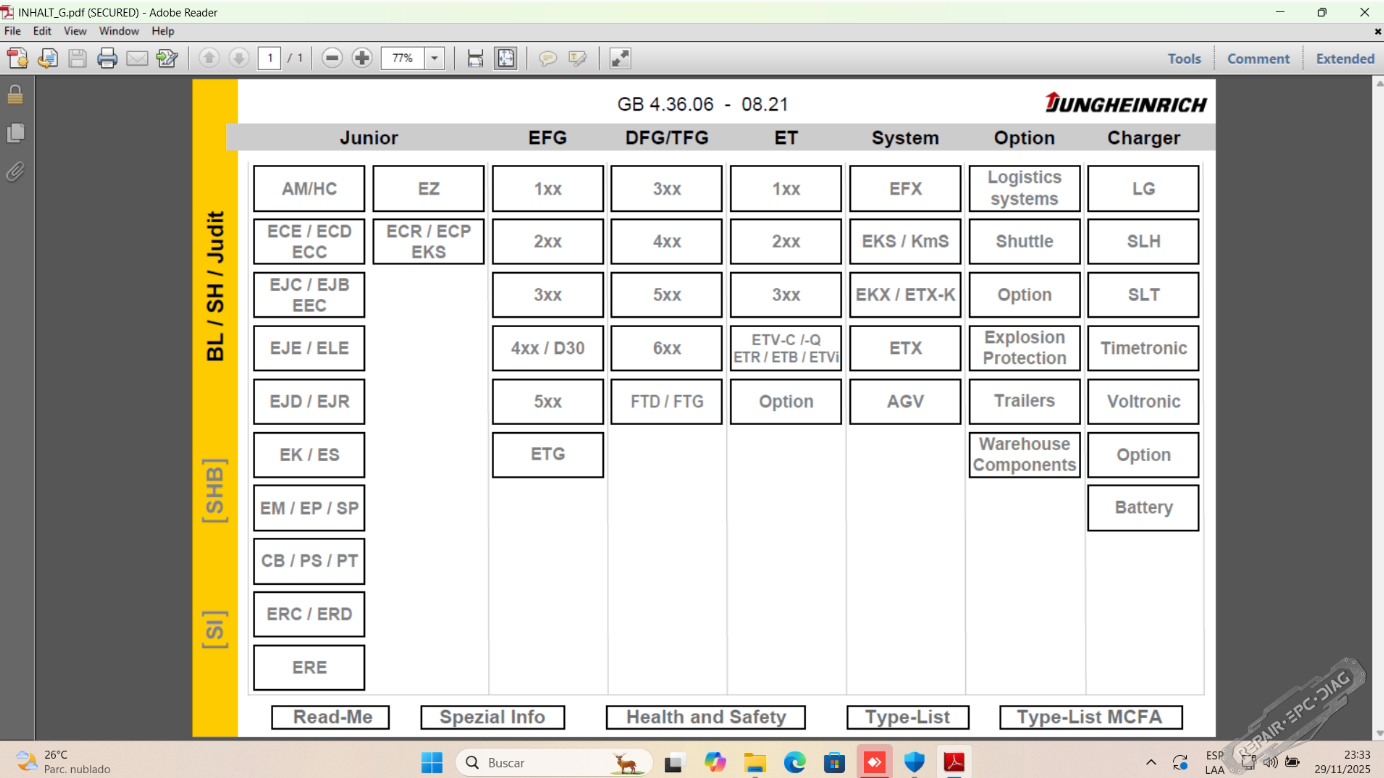Select the fit one full page icon
Image resolution: width=1384 pixels, height=778 pixels.
click(x=506, y=59)
